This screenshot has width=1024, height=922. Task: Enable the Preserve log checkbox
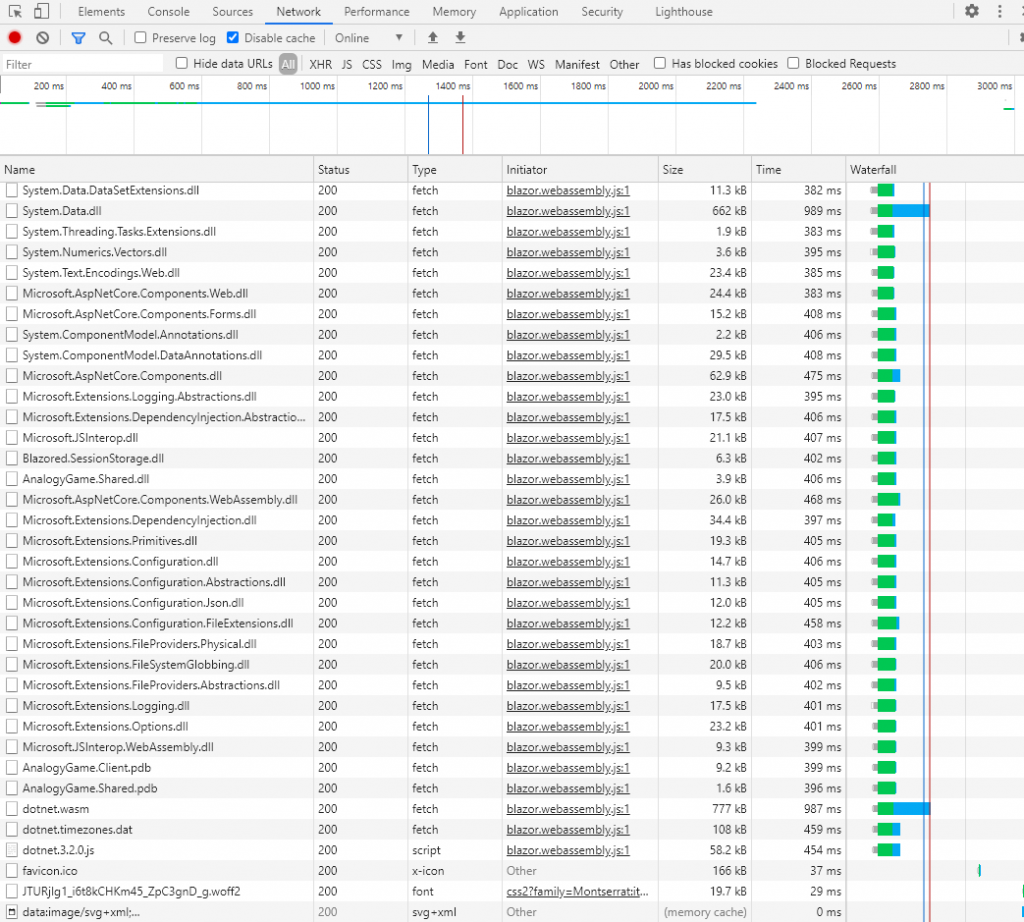141,38
